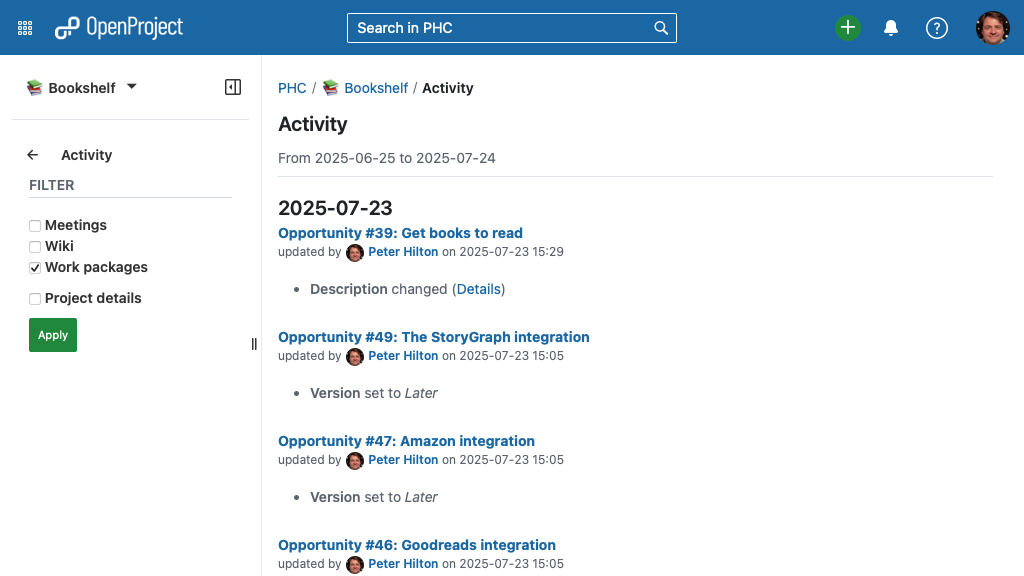Uncheck the Work packages filter
Image resolution: width=1024 pixels, height=576 pixels.
point(35,268)
